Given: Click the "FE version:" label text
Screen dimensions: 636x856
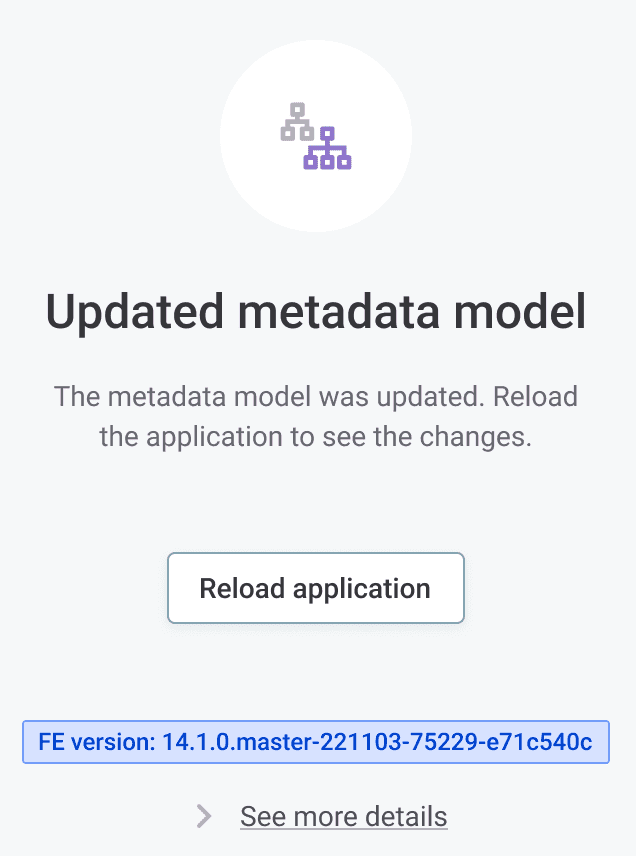Looking at the screenshot, I should tap(96, 743).
